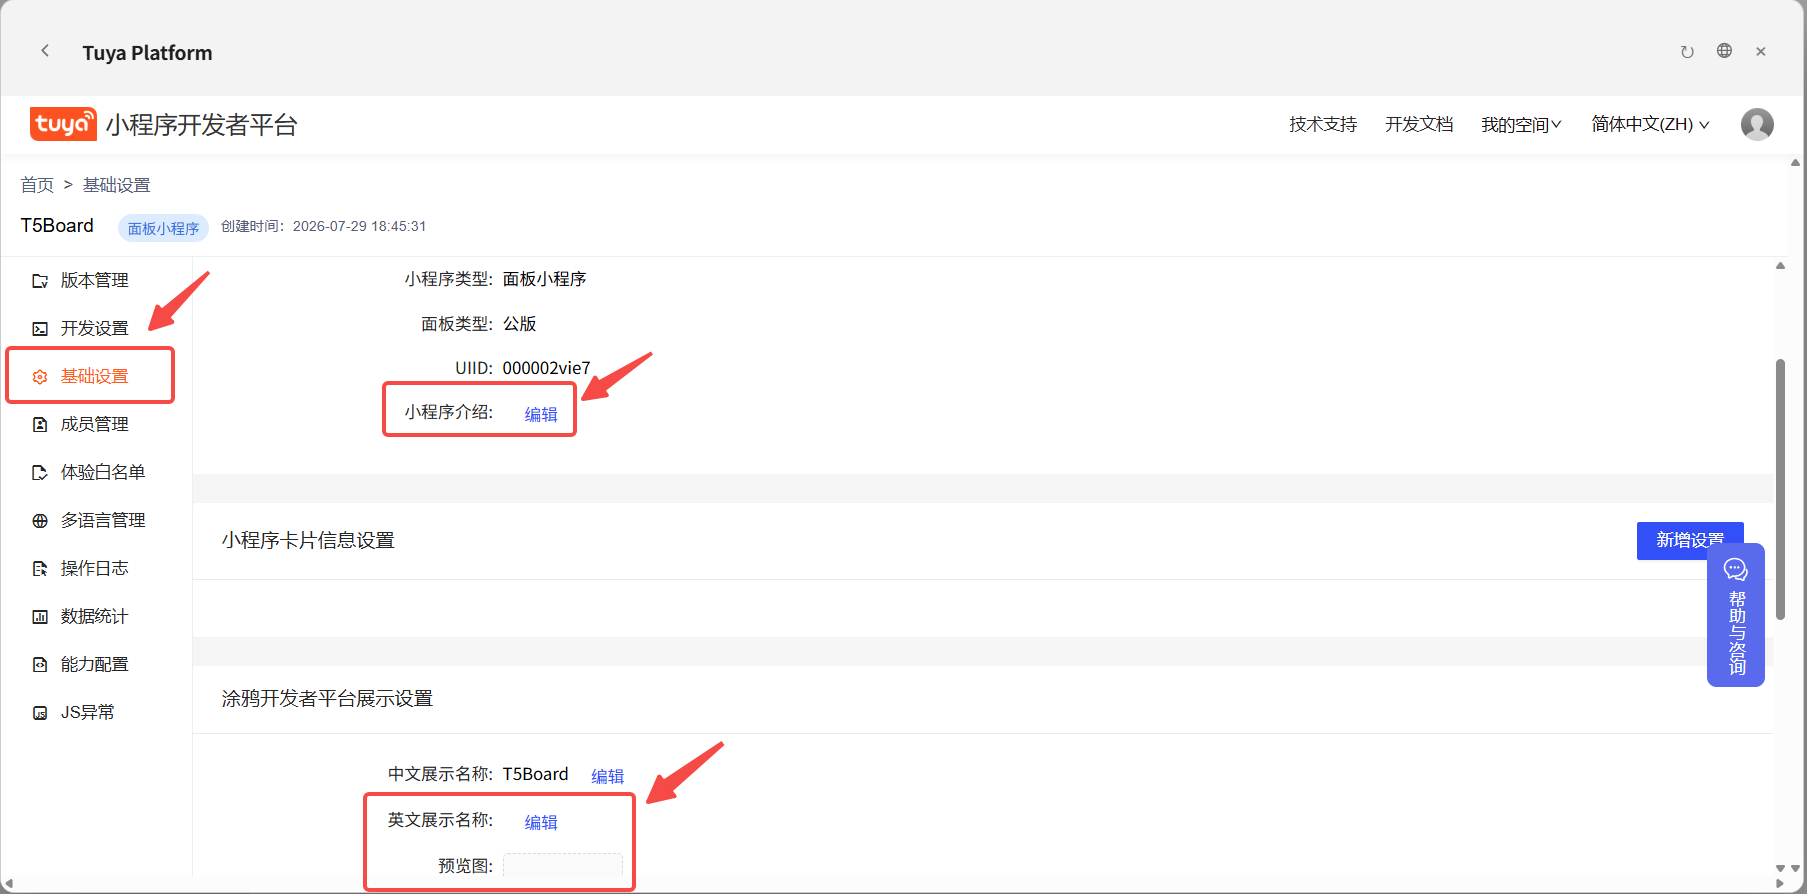Click the 小程序卡片信息设置 section heading
Screen dimensions: 1807x894
308,541
